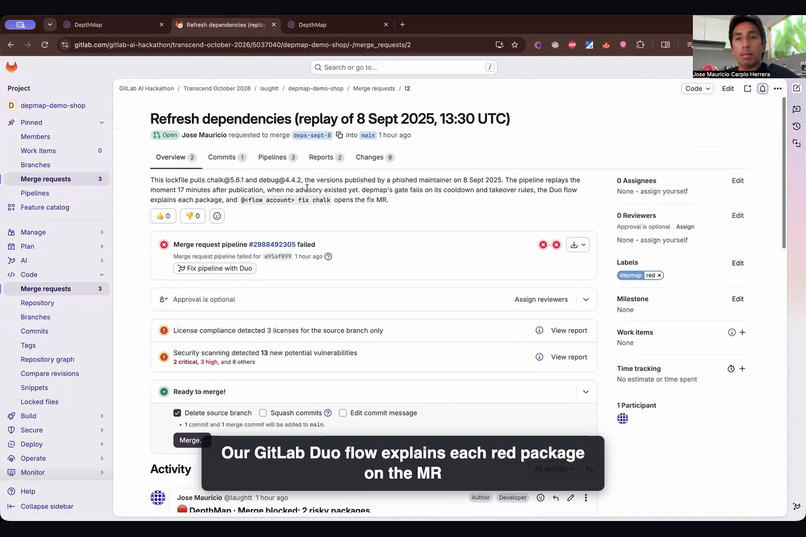Screen dimensions: 806x537
Task: Open a new browser tab
Action: click(402, 24)
